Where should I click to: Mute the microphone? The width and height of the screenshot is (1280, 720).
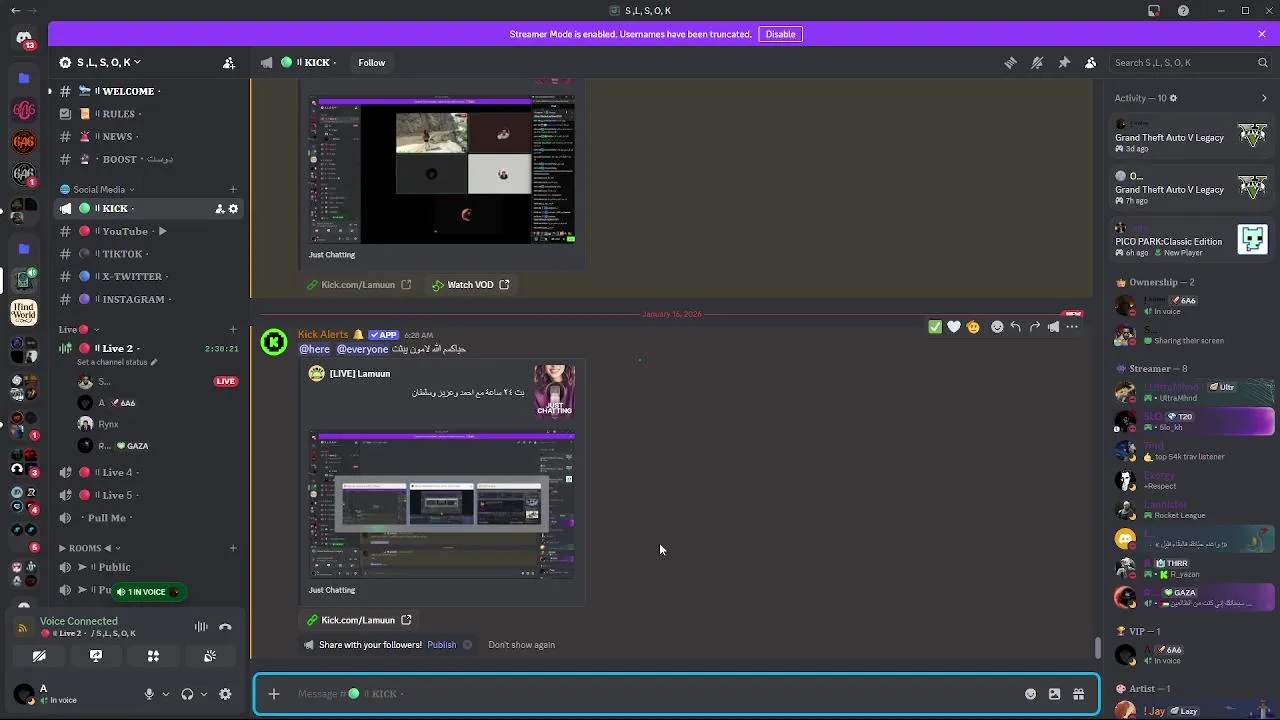149,694
